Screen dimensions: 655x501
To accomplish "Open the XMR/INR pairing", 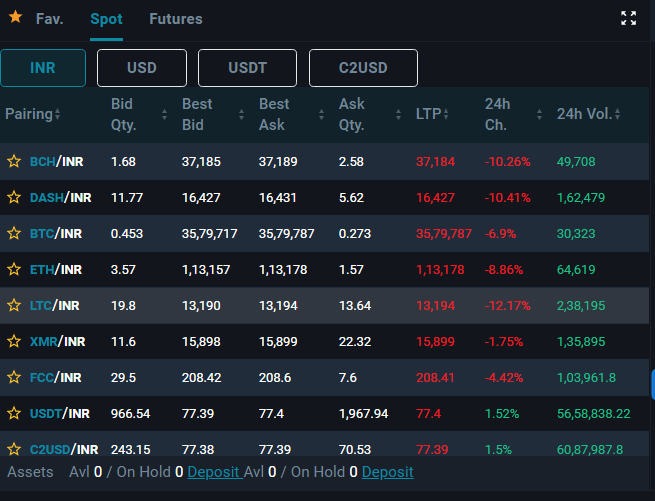I will [x=57, y=341].
